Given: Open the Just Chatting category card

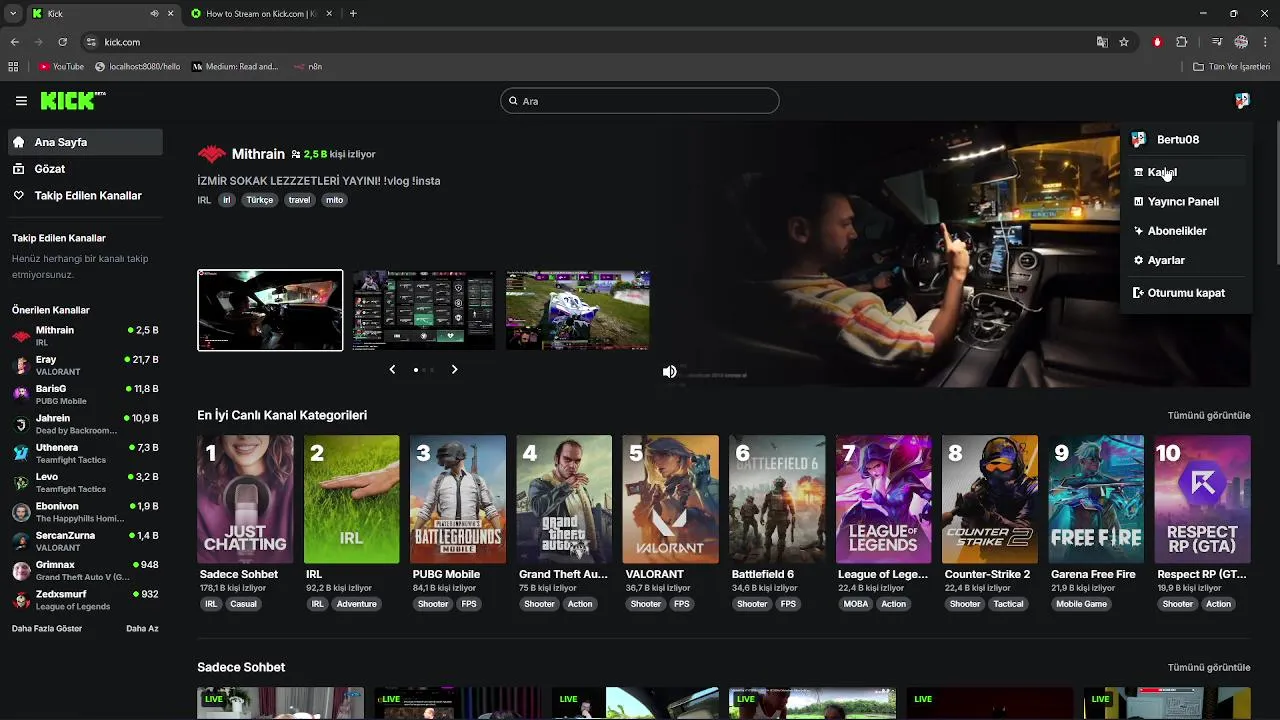Looking at the screenshot, I should tap(245, 499).
